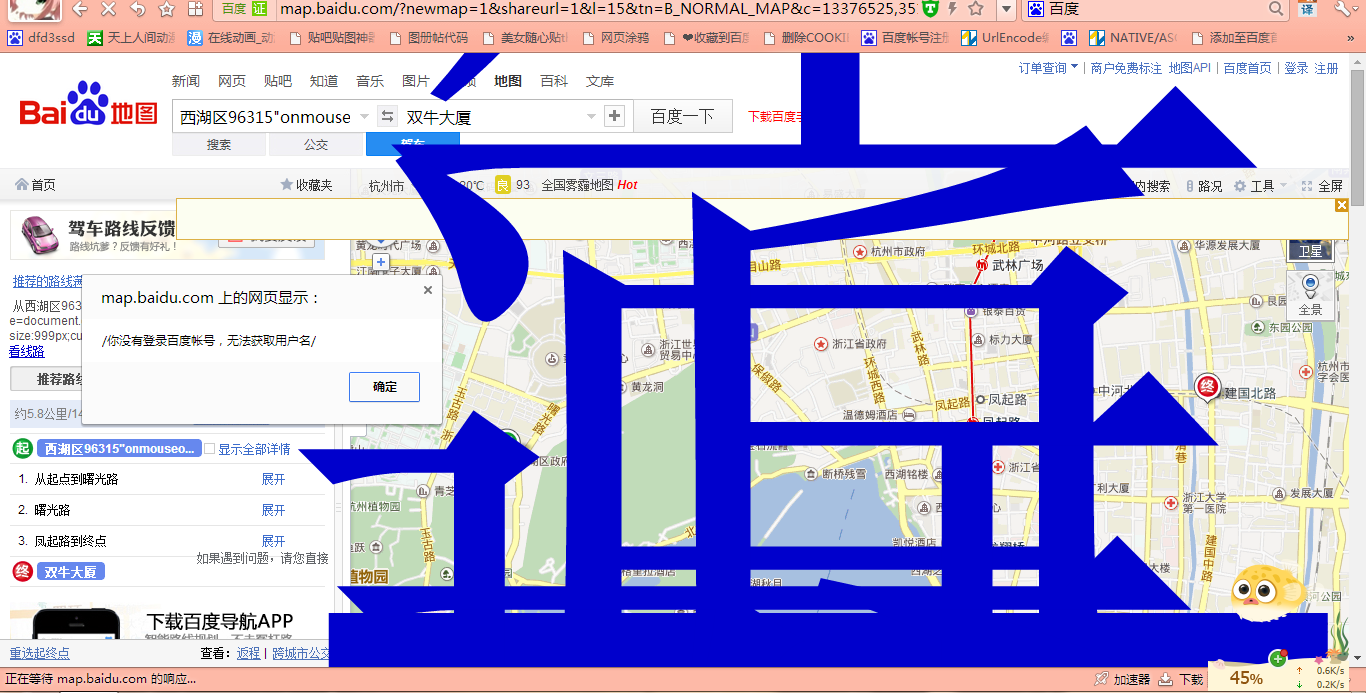Click the browser back arrow button
Screen dimensions: 1366x693
coord(80,9)
